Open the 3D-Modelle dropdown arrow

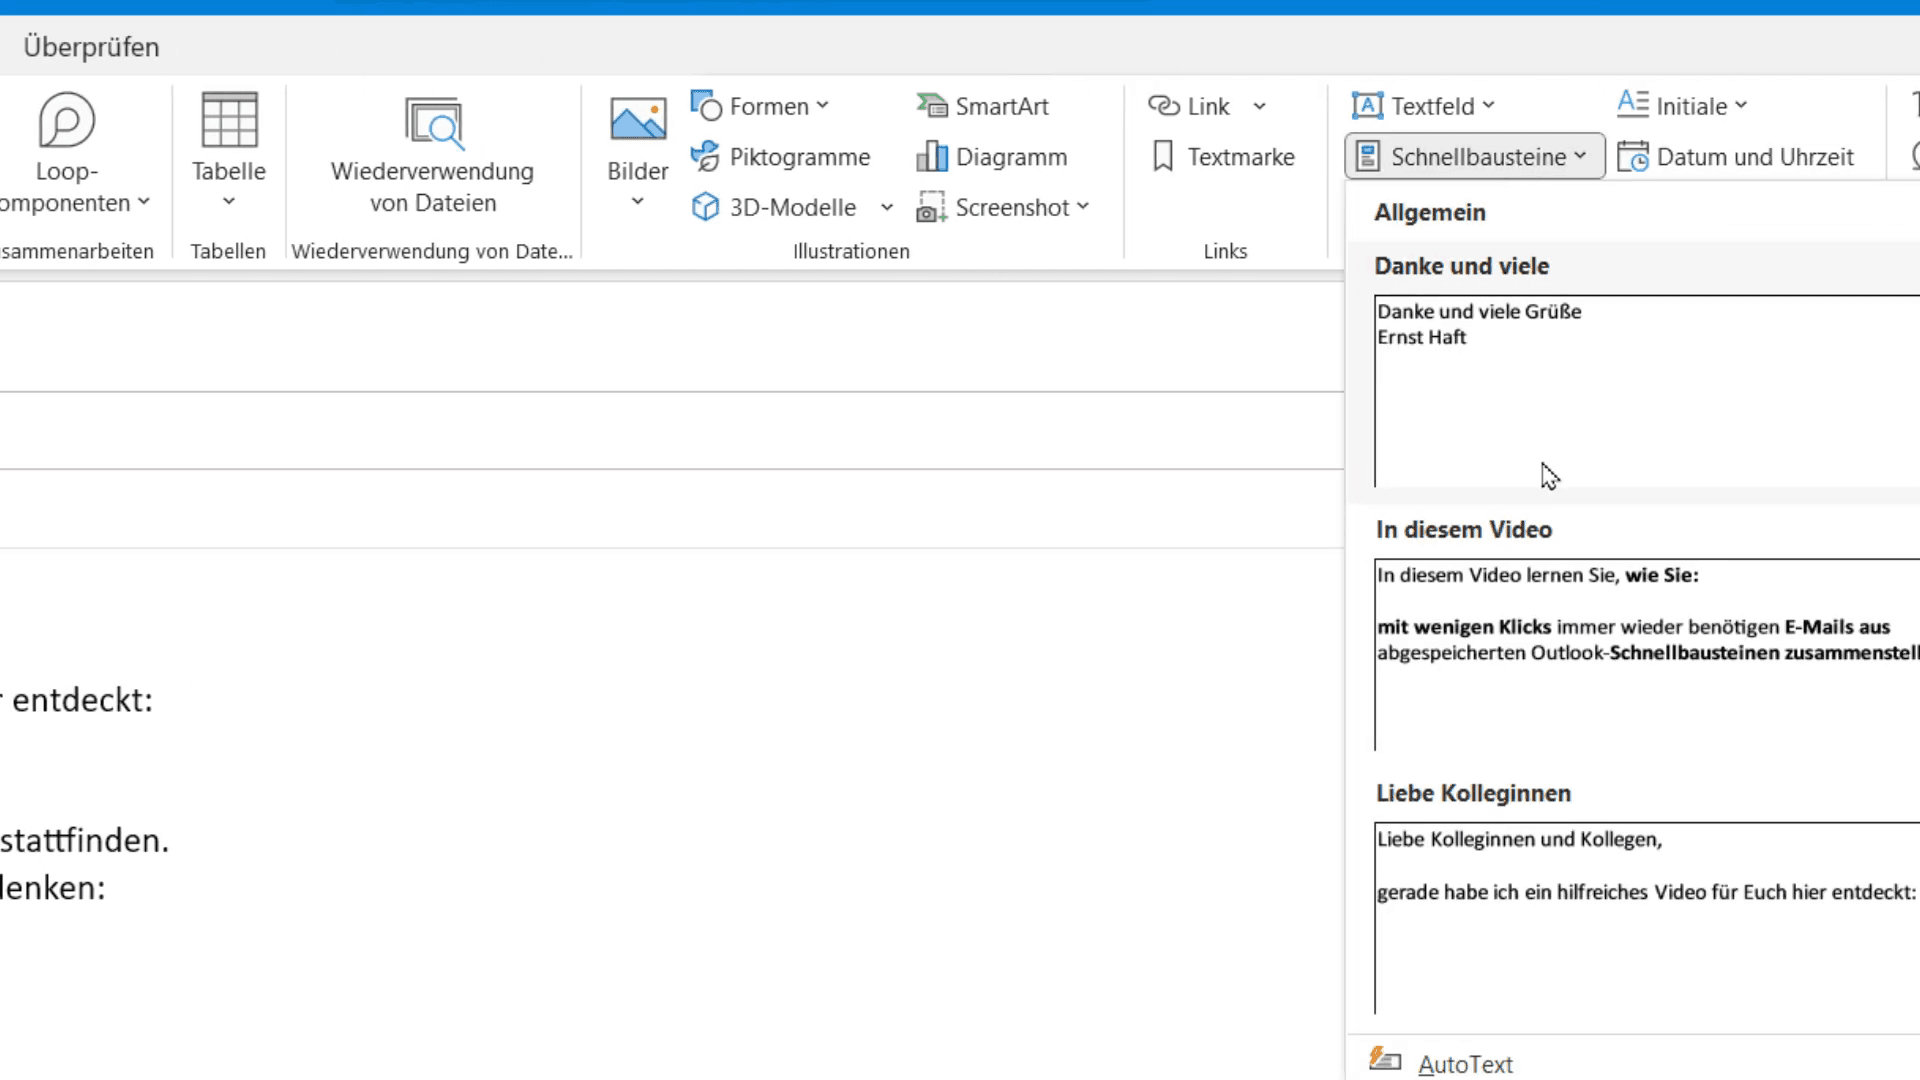coord(886,207)
